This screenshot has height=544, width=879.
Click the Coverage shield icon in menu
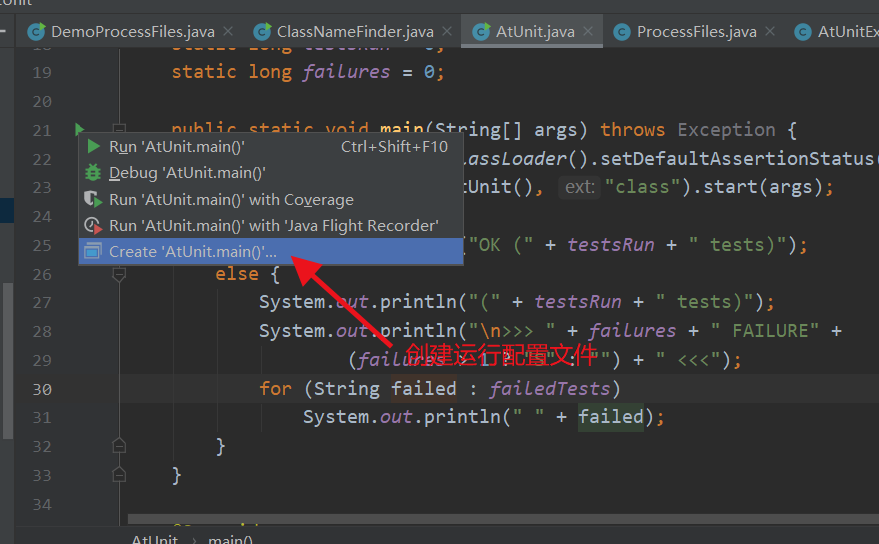click(93, 200)
